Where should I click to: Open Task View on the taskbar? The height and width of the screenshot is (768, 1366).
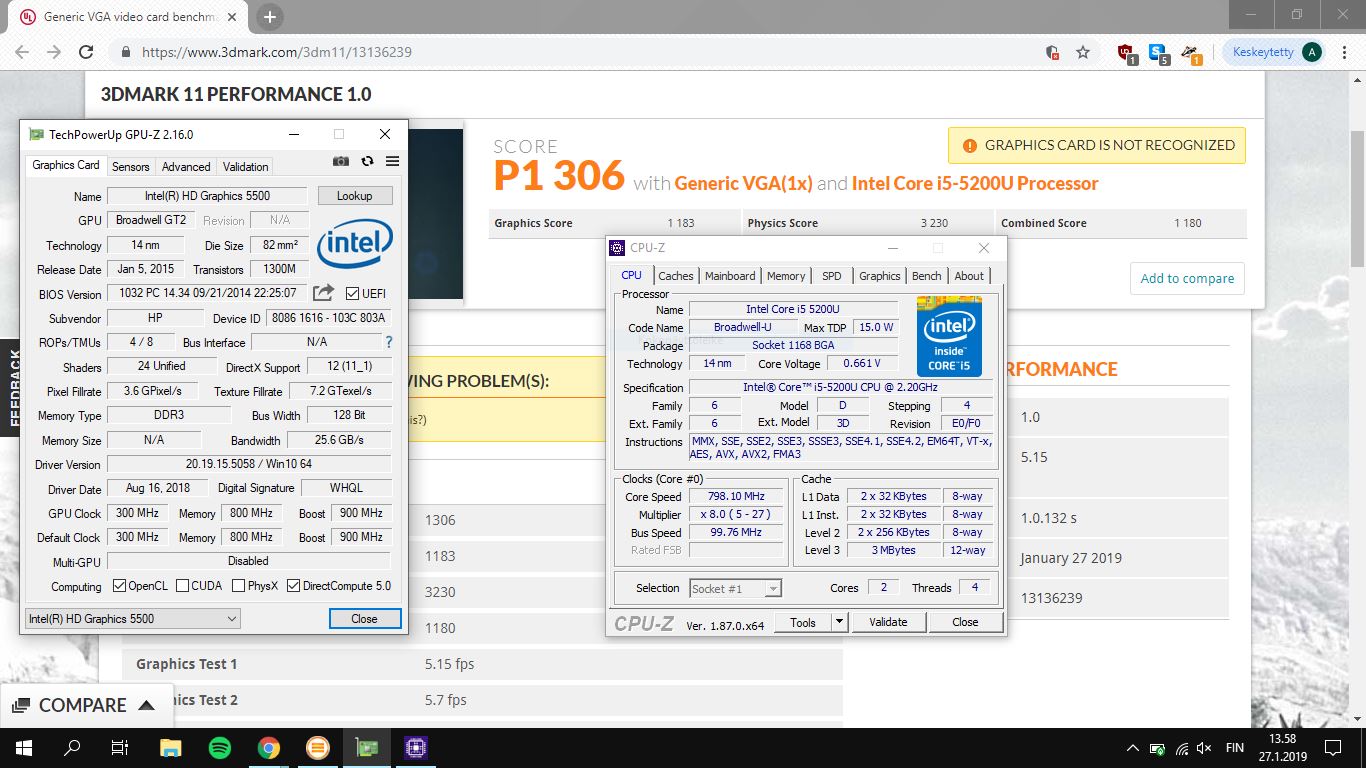coord(120,747)
